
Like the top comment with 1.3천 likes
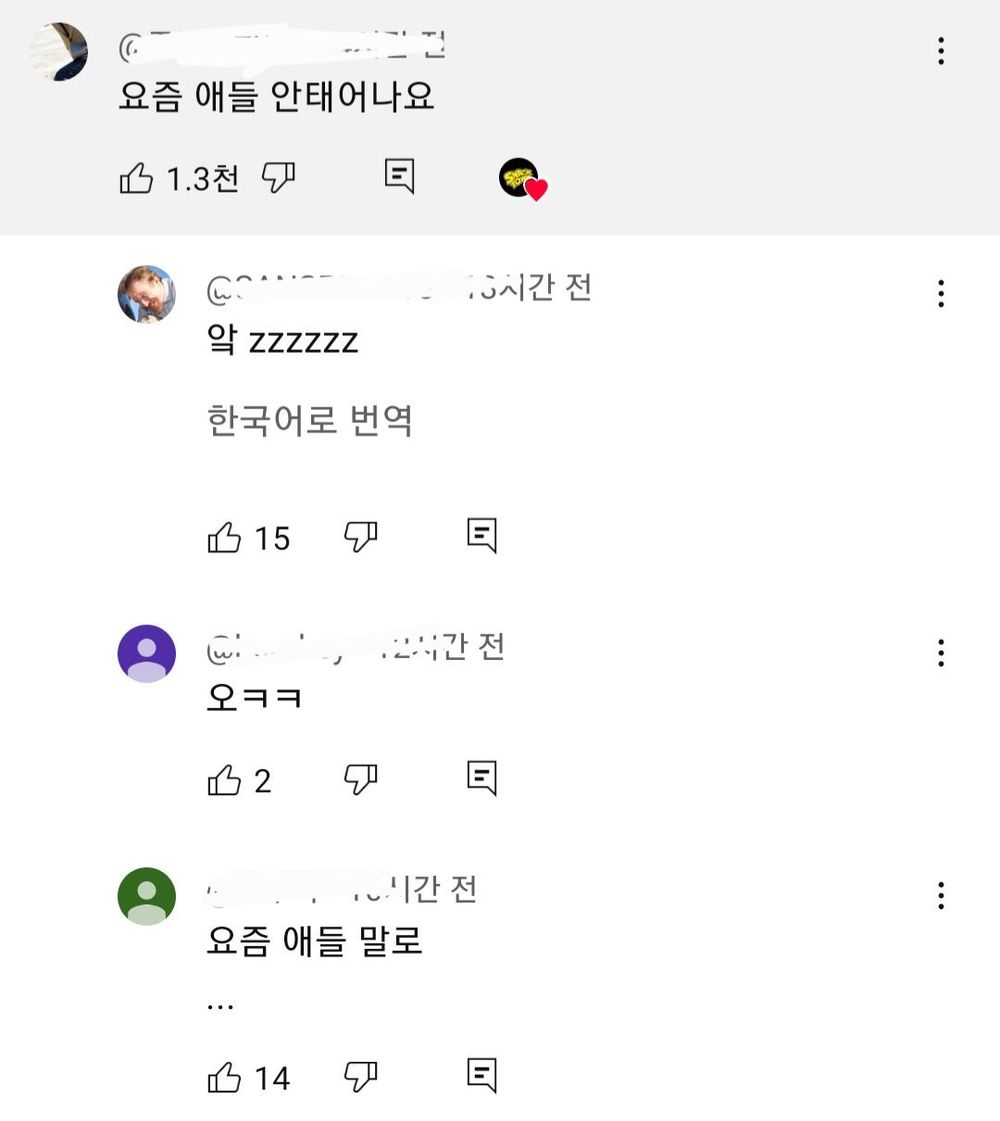[x=136, y=179]
